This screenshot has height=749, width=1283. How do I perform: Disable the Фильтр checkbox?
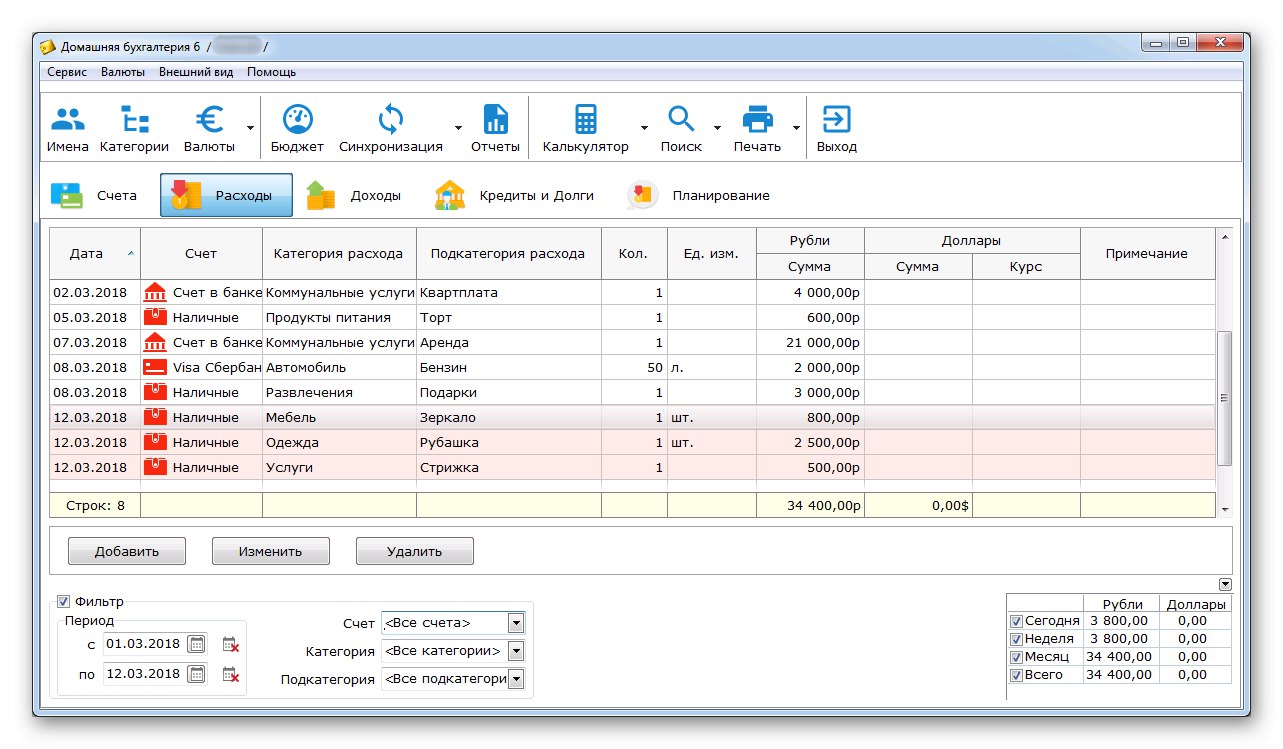[64, 602]
